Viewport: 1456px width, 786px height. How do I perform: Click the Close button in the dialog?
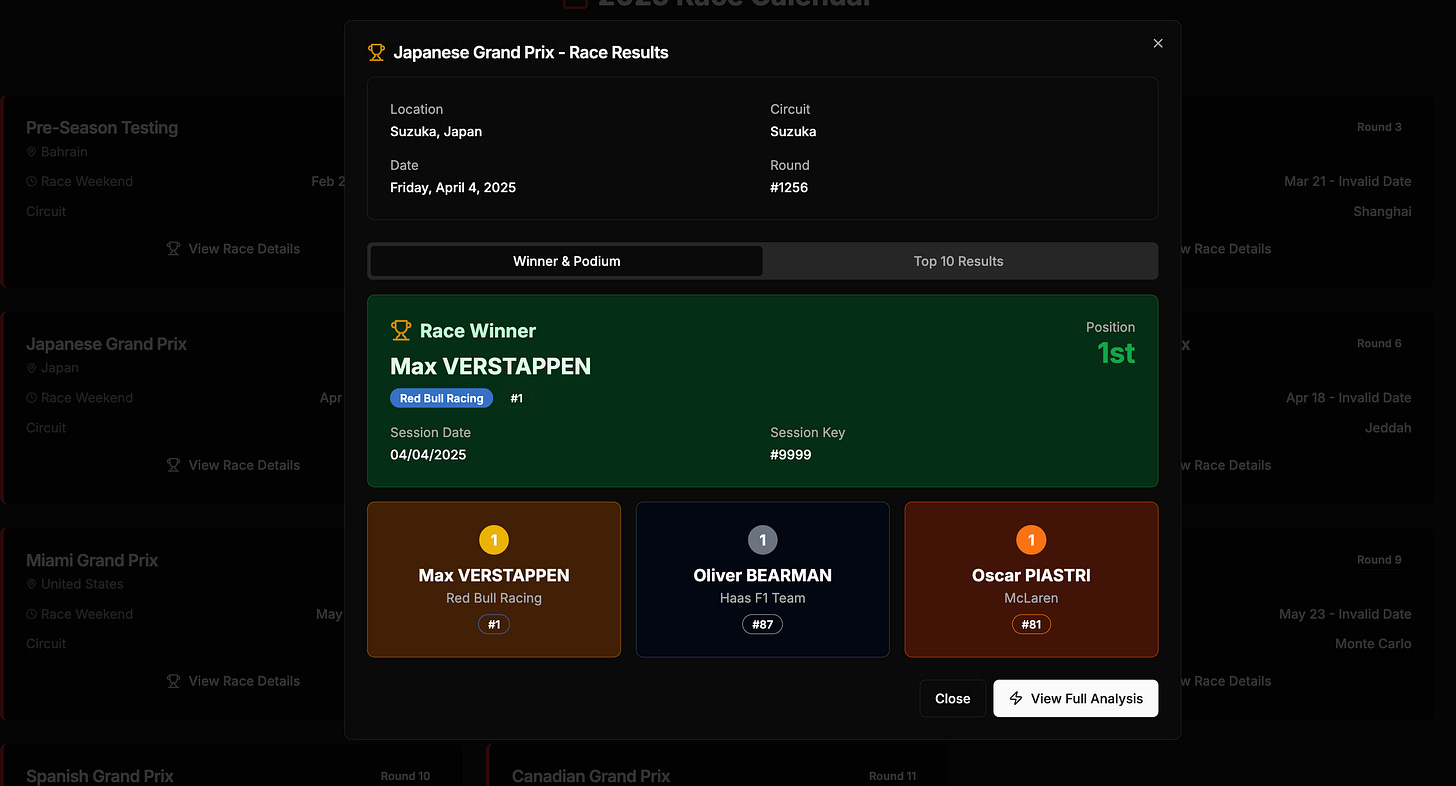pyautogui.click(x=953, y=698)
